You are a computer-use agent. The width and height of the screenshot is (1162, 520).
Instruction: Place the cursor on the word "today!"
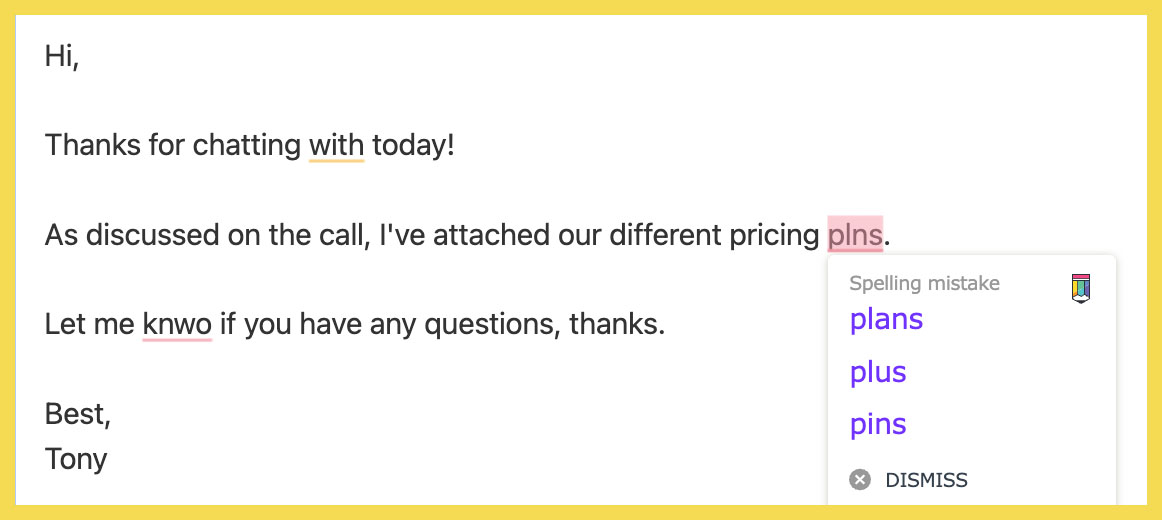coord(413,146)
